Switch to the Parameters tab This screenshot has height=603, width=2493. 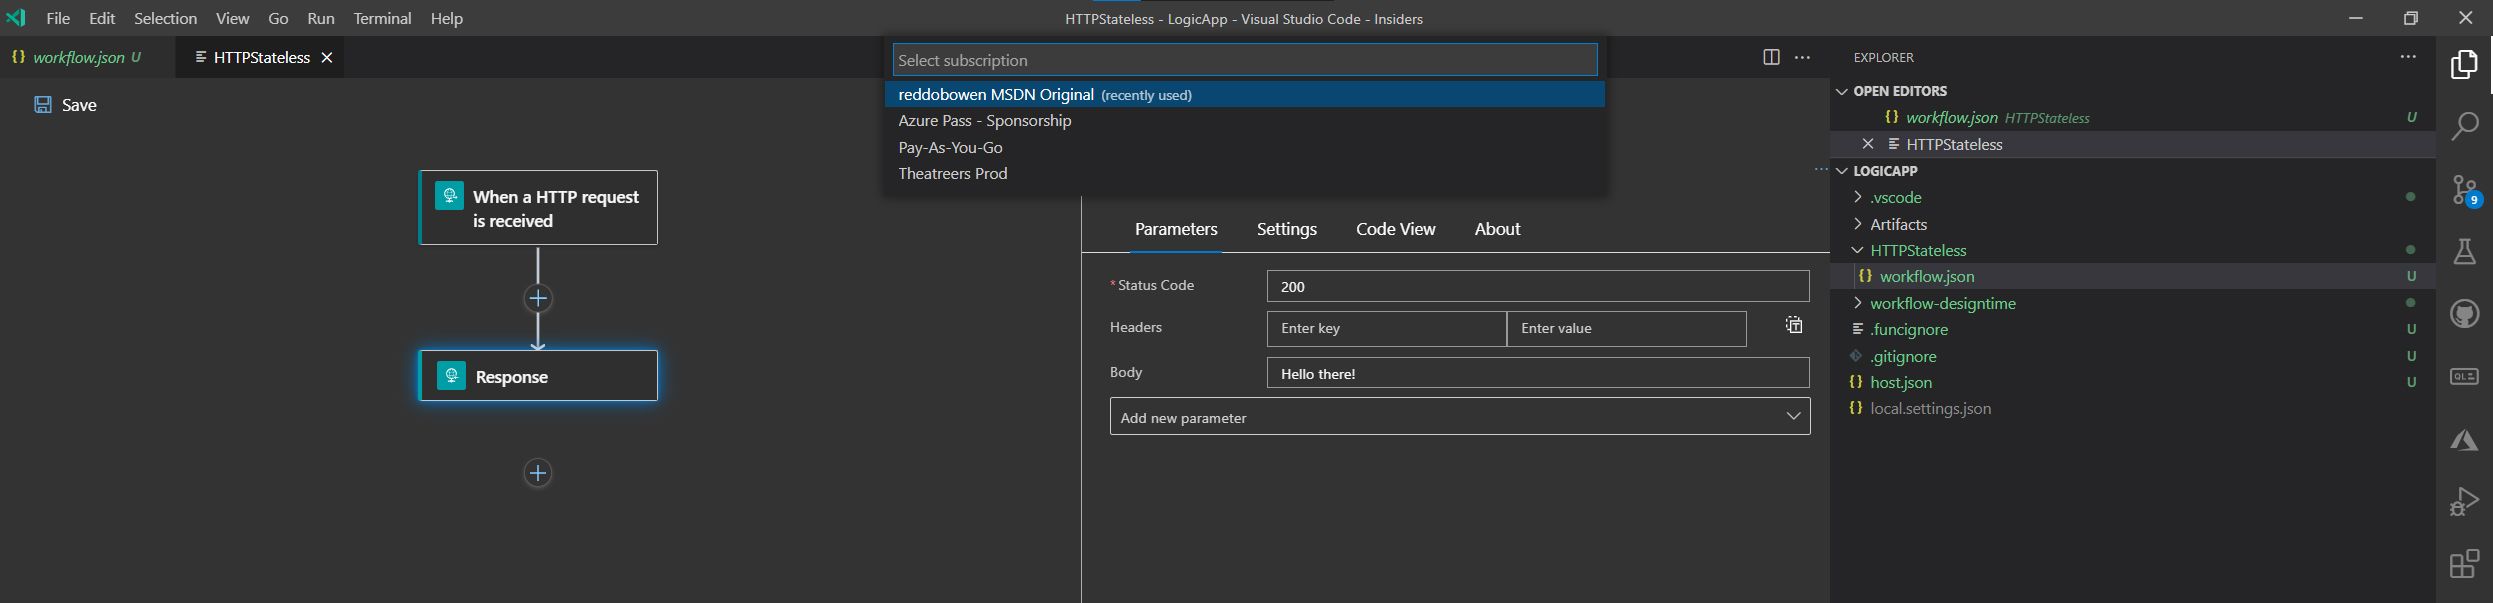point(1176,229)
